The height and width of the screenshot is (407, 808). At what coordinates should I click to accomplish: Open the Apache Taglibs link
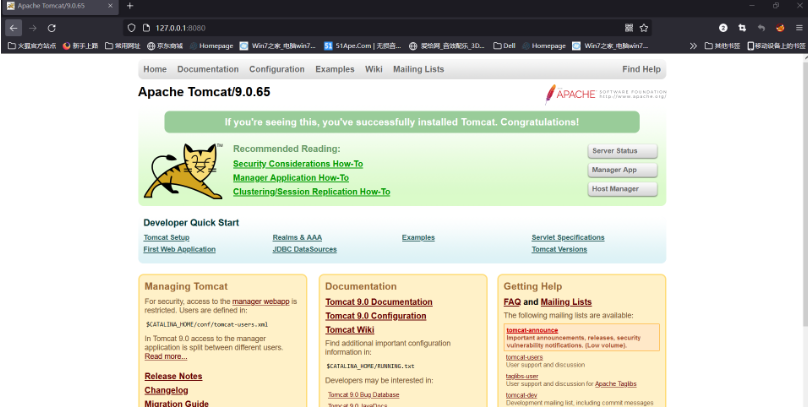[616, 384]
